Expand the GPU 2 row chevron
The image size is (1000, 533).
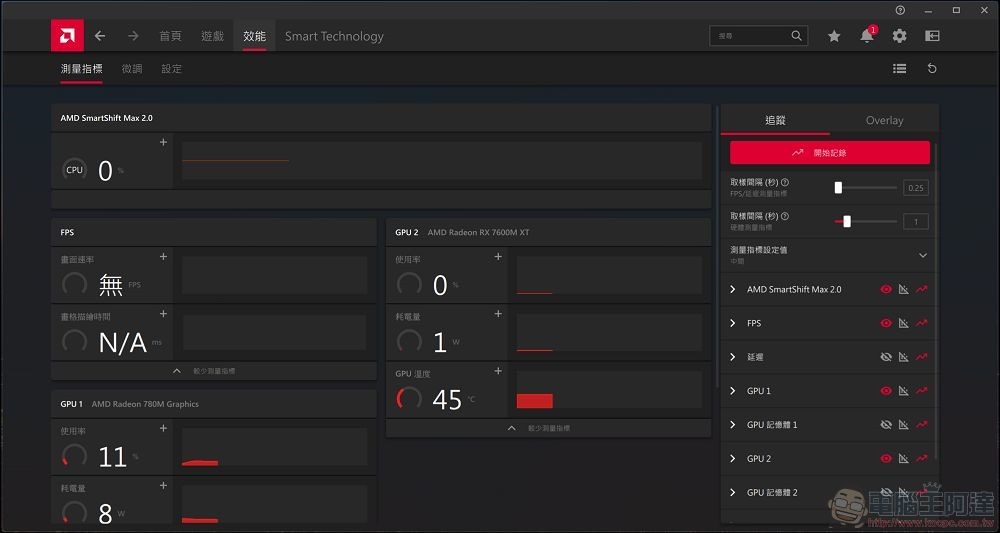point(733,458)
